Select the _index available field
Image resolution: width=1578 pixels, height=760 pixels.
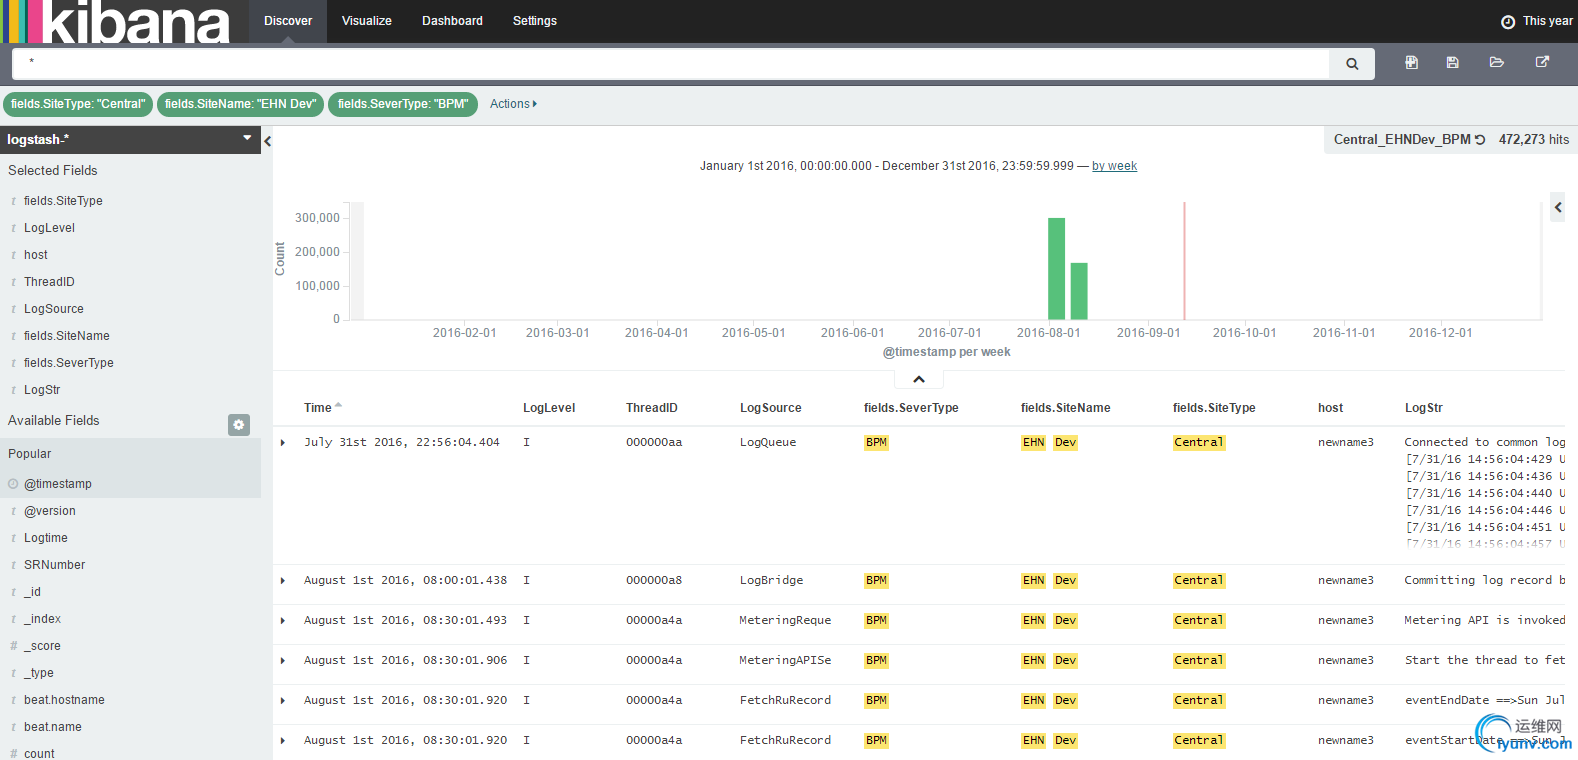[42, 619]
